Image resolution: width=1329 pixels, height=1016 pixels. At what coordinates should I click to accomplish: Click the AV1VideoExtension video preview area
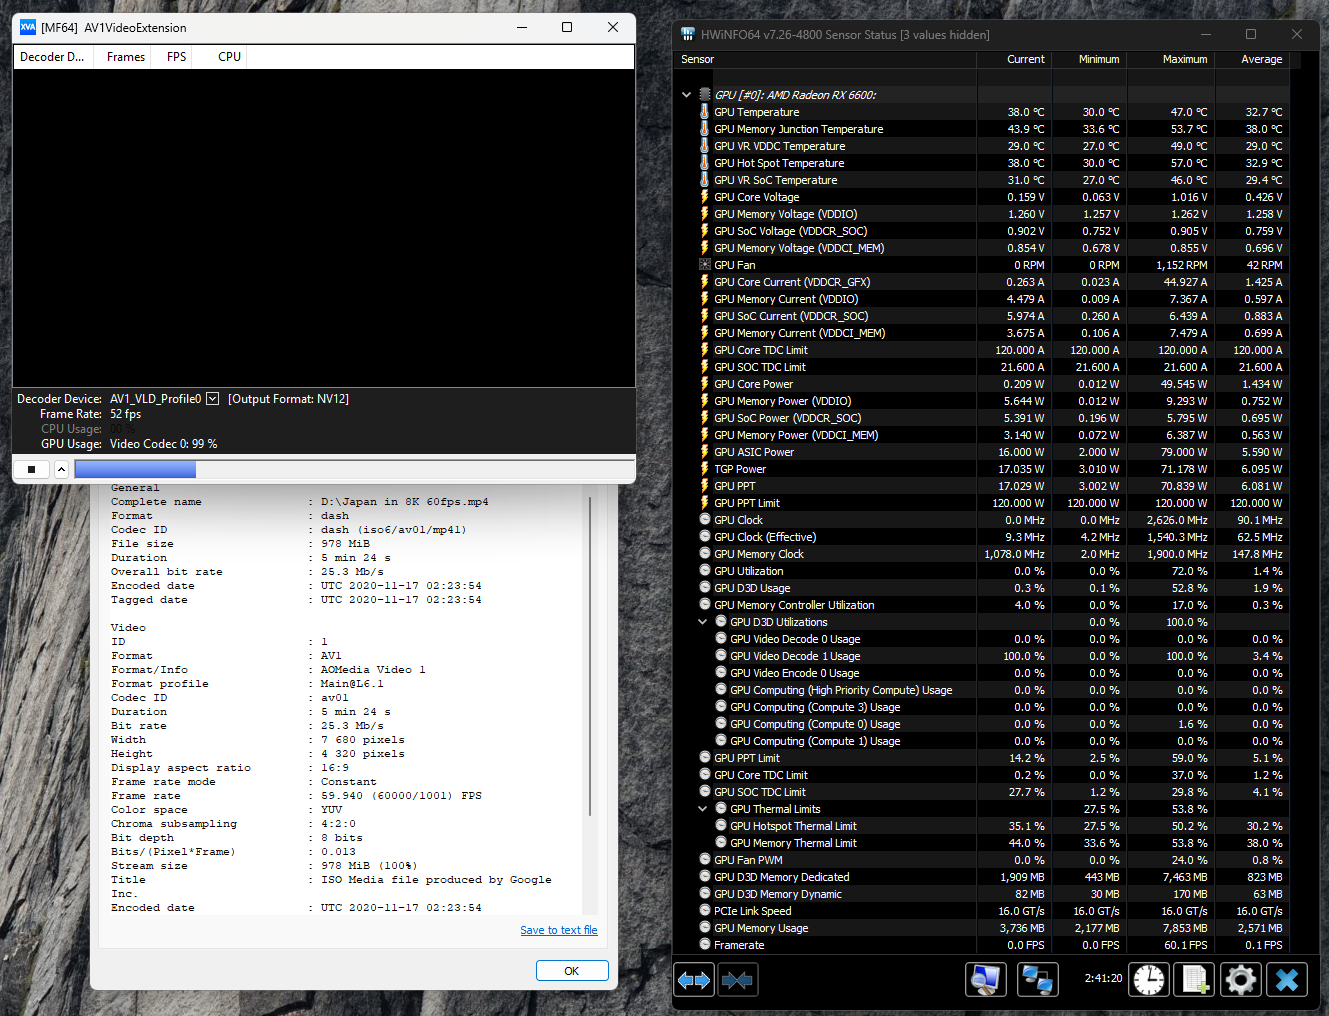[x=324, y=228]
